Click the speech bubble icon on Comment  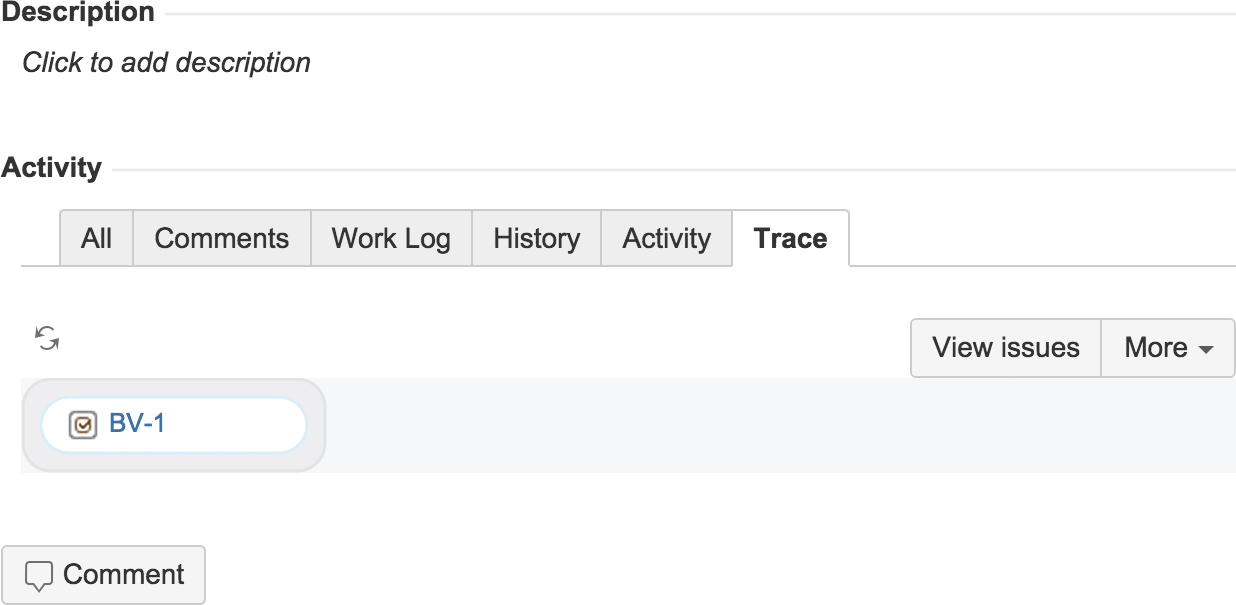click(x=38, y=576)
